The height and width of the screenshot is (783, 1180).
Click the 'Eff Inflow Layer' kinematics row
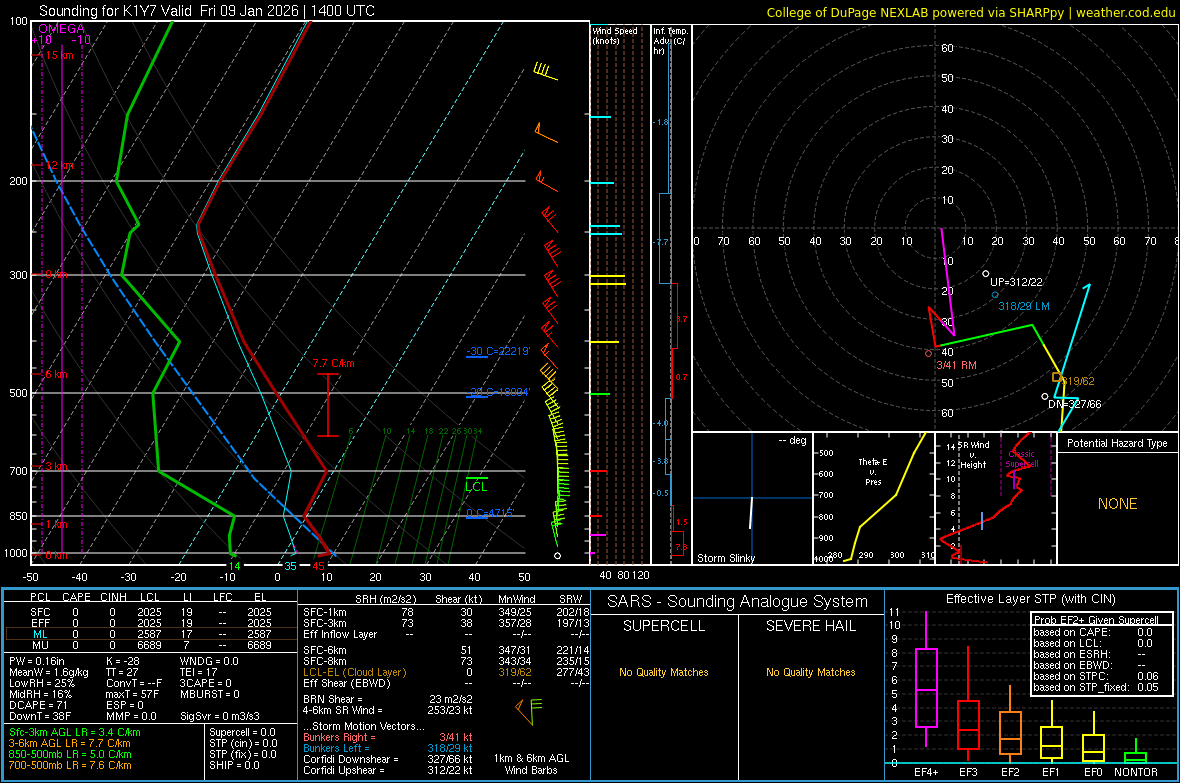point(446,634)
